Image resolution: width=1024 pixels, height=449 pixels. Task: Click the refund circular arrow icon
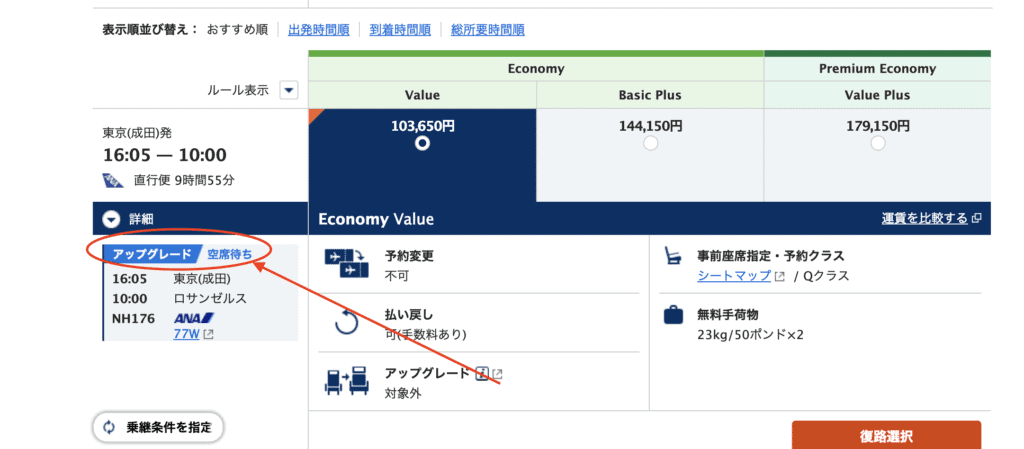346,323
